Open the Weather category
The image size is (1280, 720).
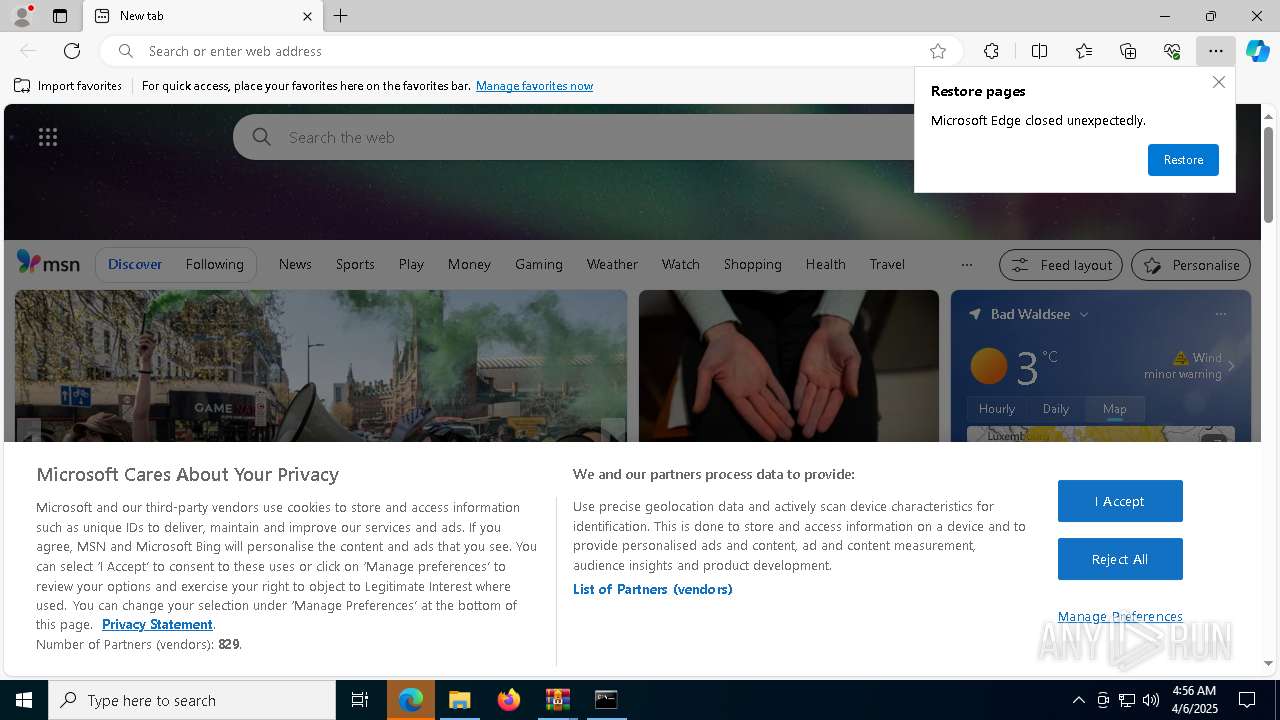(x=612, y=264)
